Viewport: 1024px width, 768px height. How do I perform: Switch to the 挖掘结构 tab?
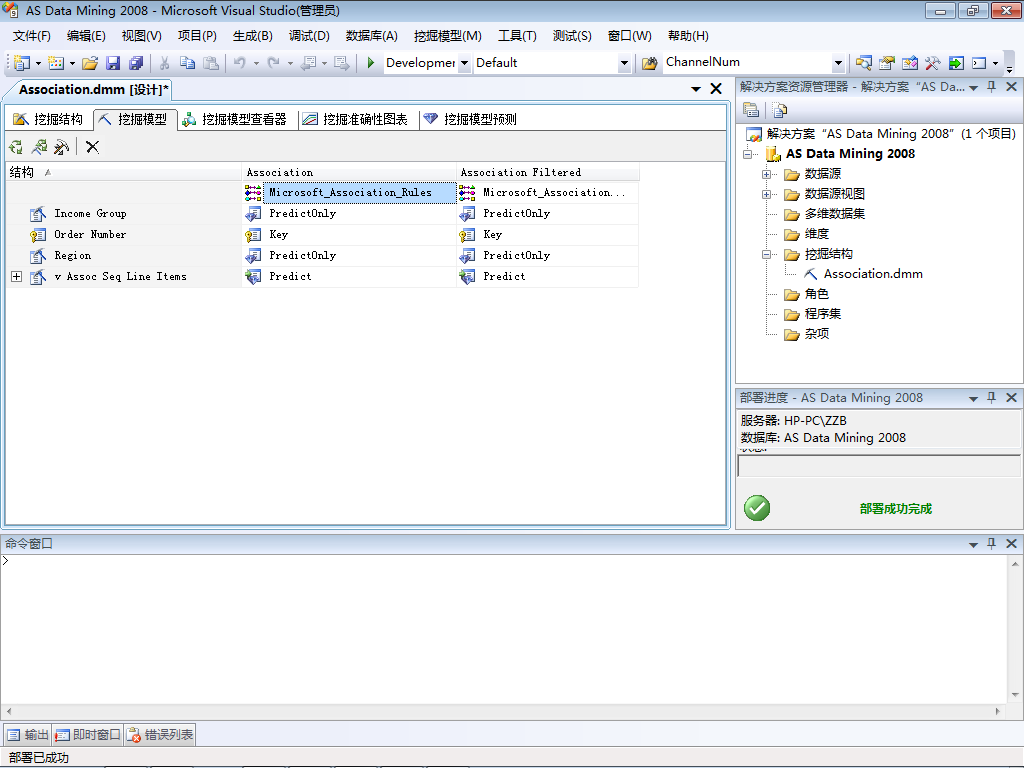click(x=48, y=119)
